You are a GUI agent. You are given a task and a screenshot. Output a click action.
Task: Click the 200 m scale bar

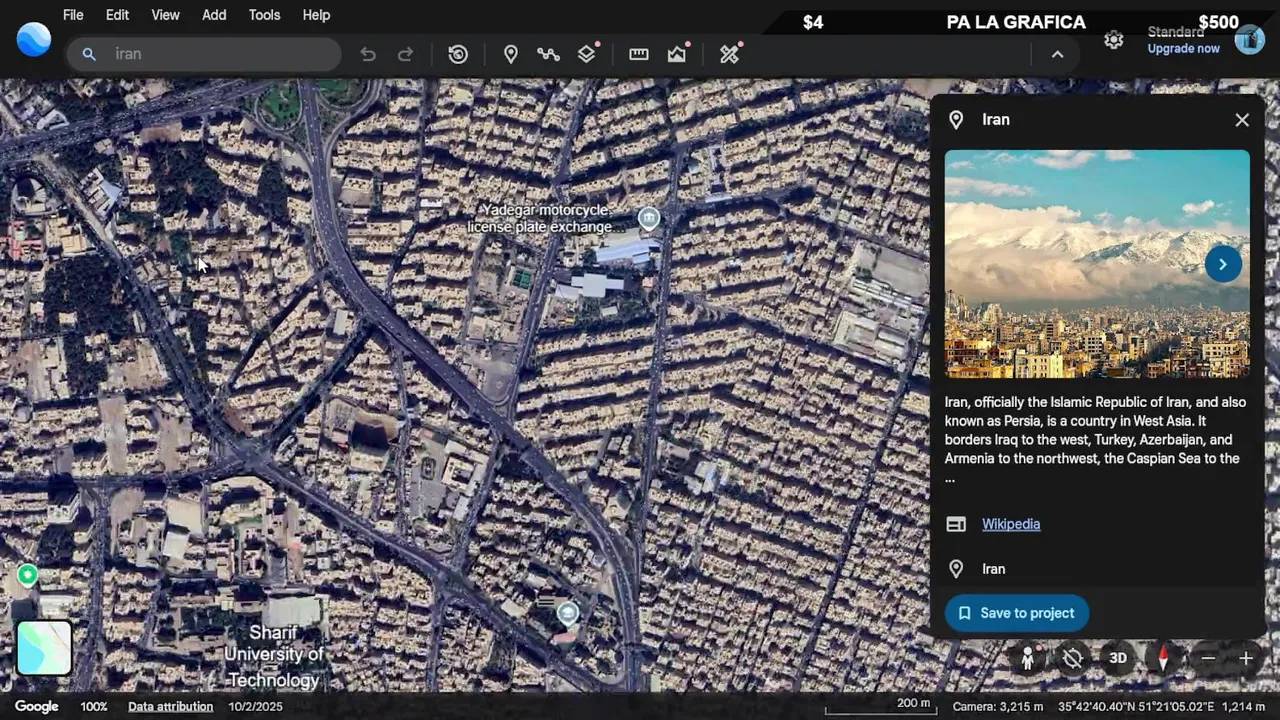click(879, 706)
